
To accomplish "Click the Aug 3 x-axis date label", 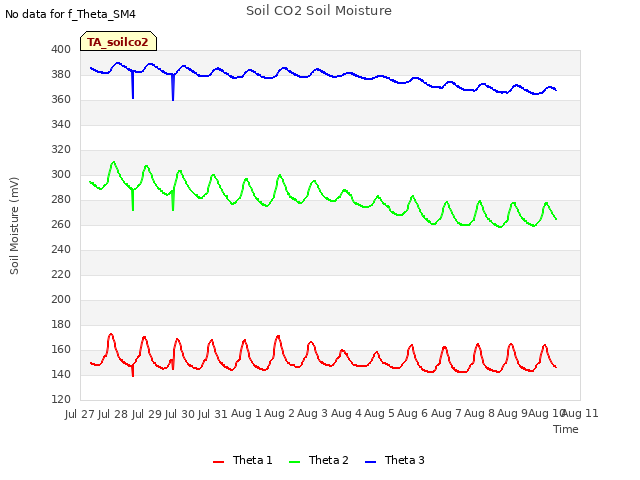I will pyautogui.click(x=313, y=414).
